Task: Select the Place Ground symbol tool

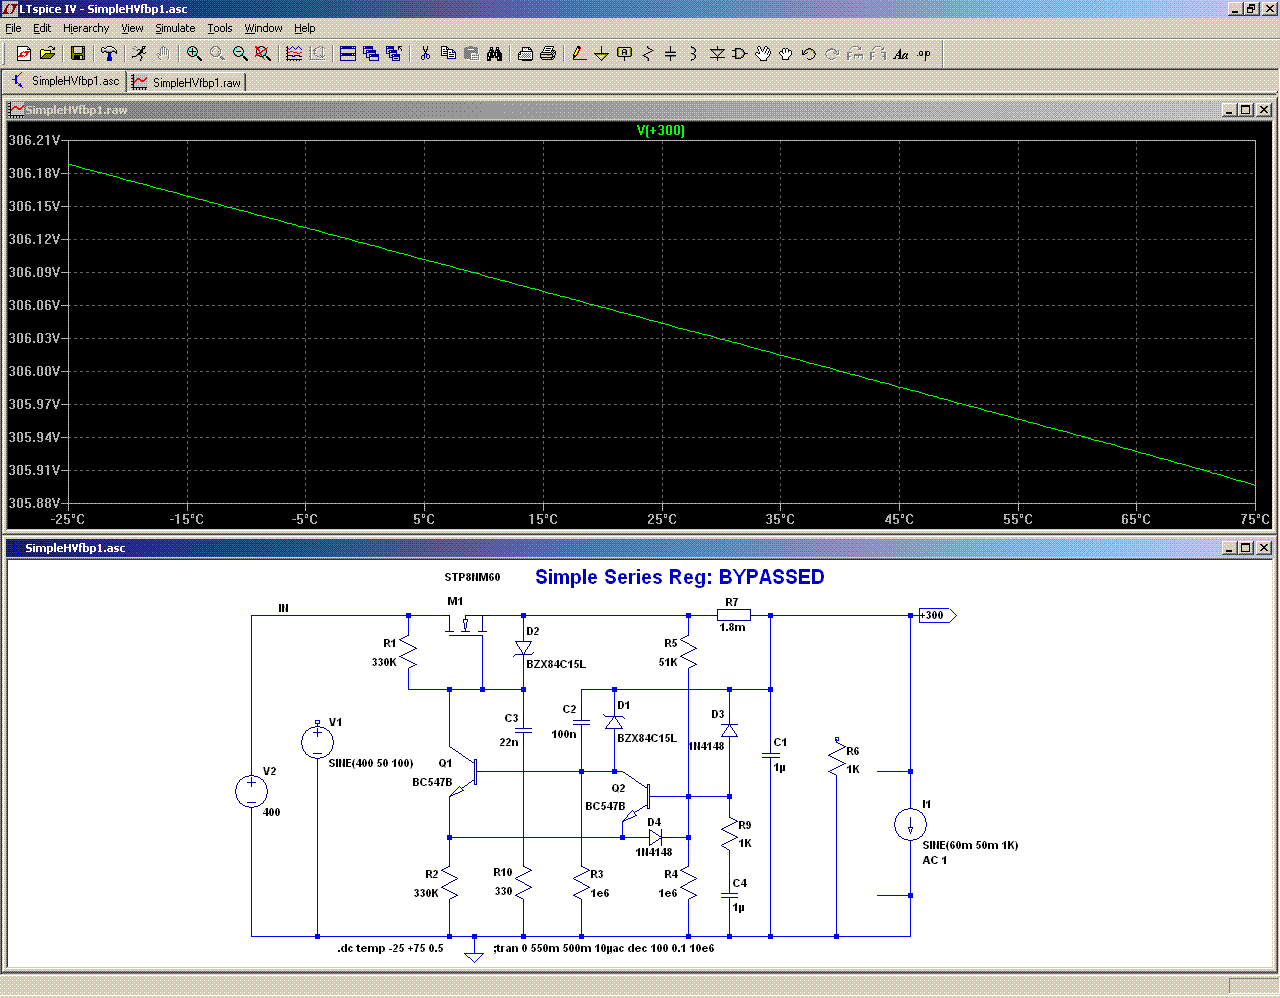Action: pyautogui.click(x=601, y=54)
